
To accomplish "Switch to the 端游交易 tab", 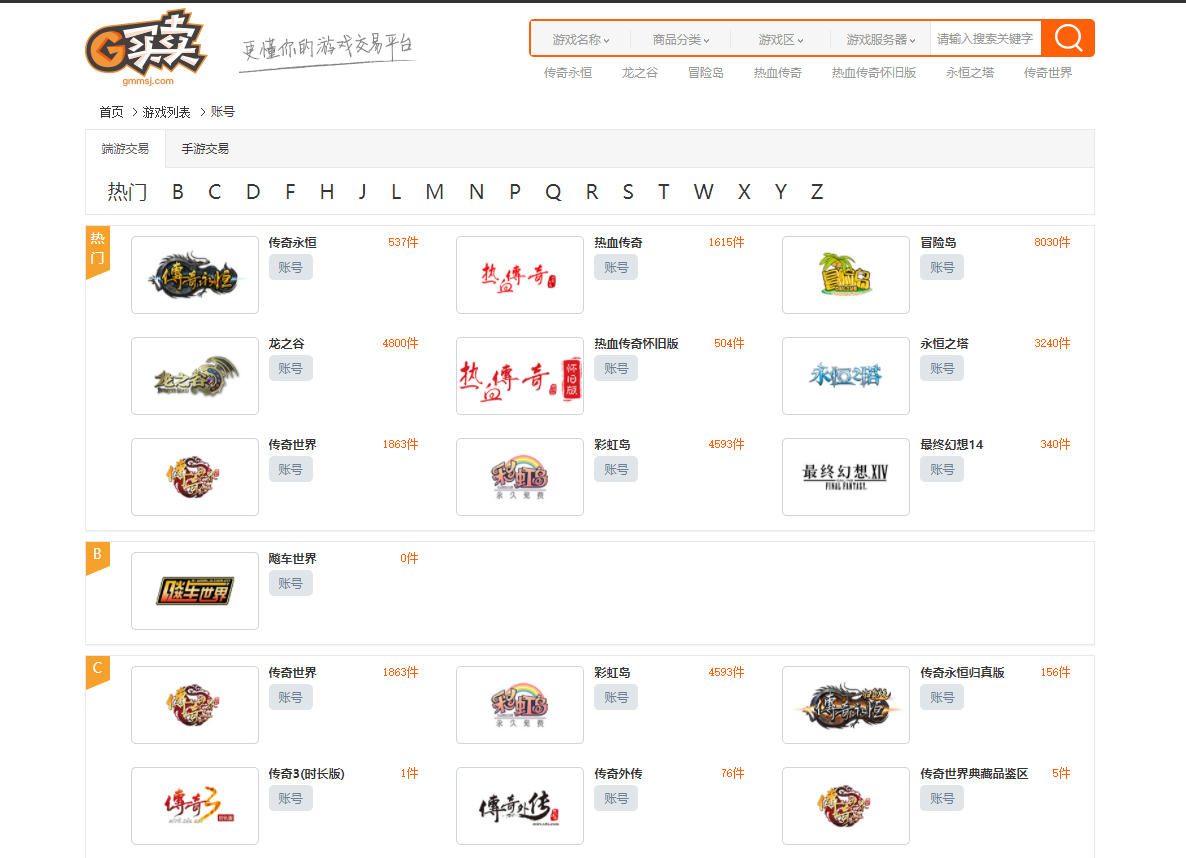I will [x=126, y=149].
